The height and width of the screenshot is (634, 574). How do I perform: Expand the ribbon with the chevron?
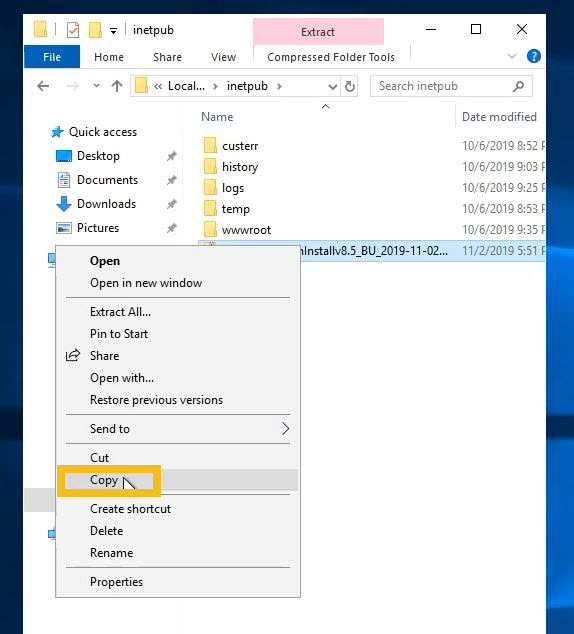tap(512, 56)
